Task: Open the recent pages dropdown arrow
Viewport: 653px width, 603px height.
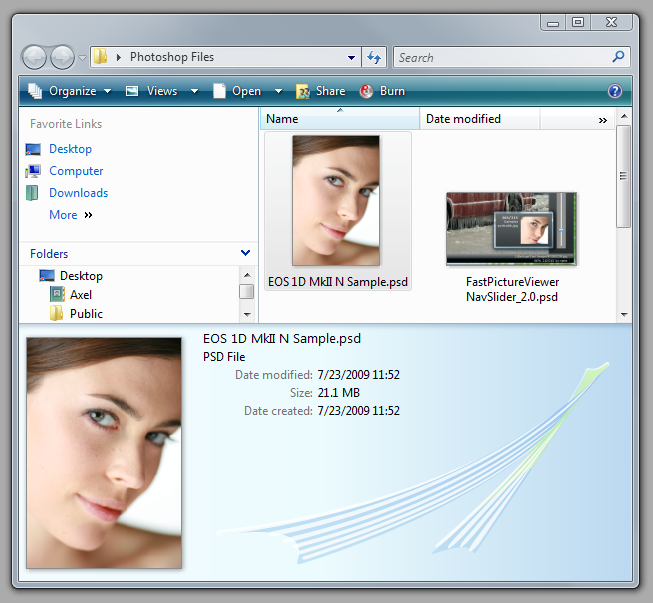Action: 82,57
